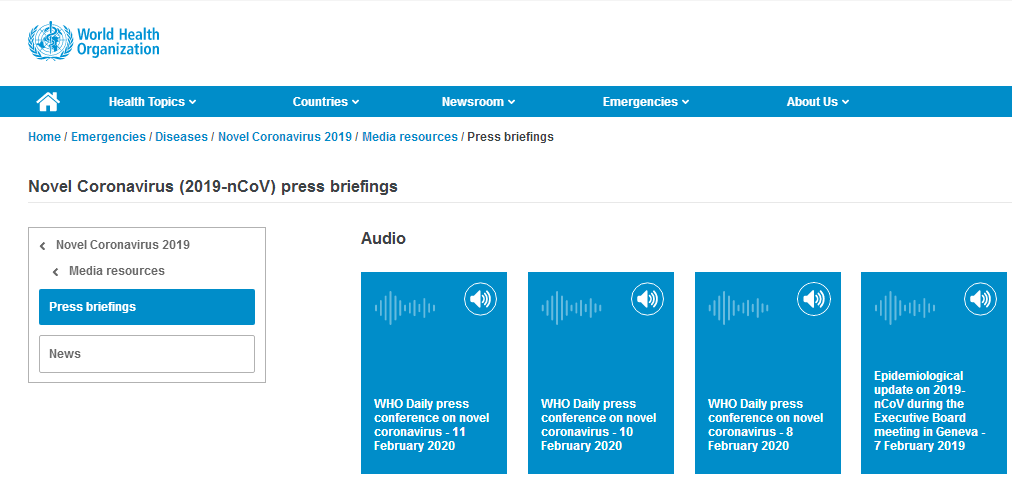The height and width of the screenshot is (480, 1012).
Task: Click the Diseases breadcrumb link
Action: coord(181,137)
